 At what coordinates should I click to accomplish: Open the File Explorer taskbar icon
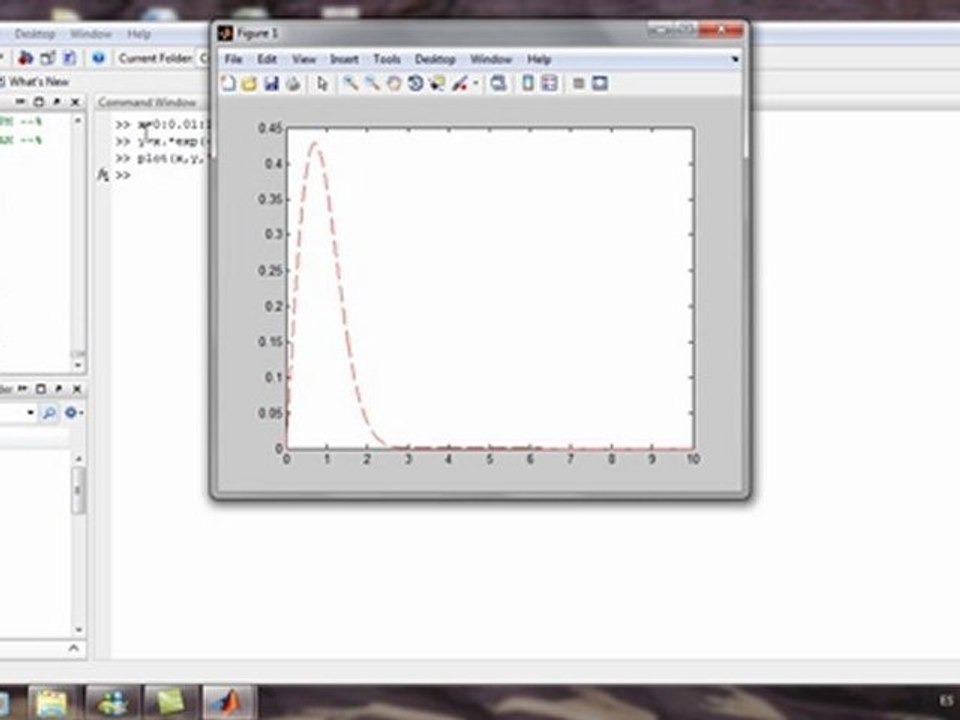[x=51, y=702]
